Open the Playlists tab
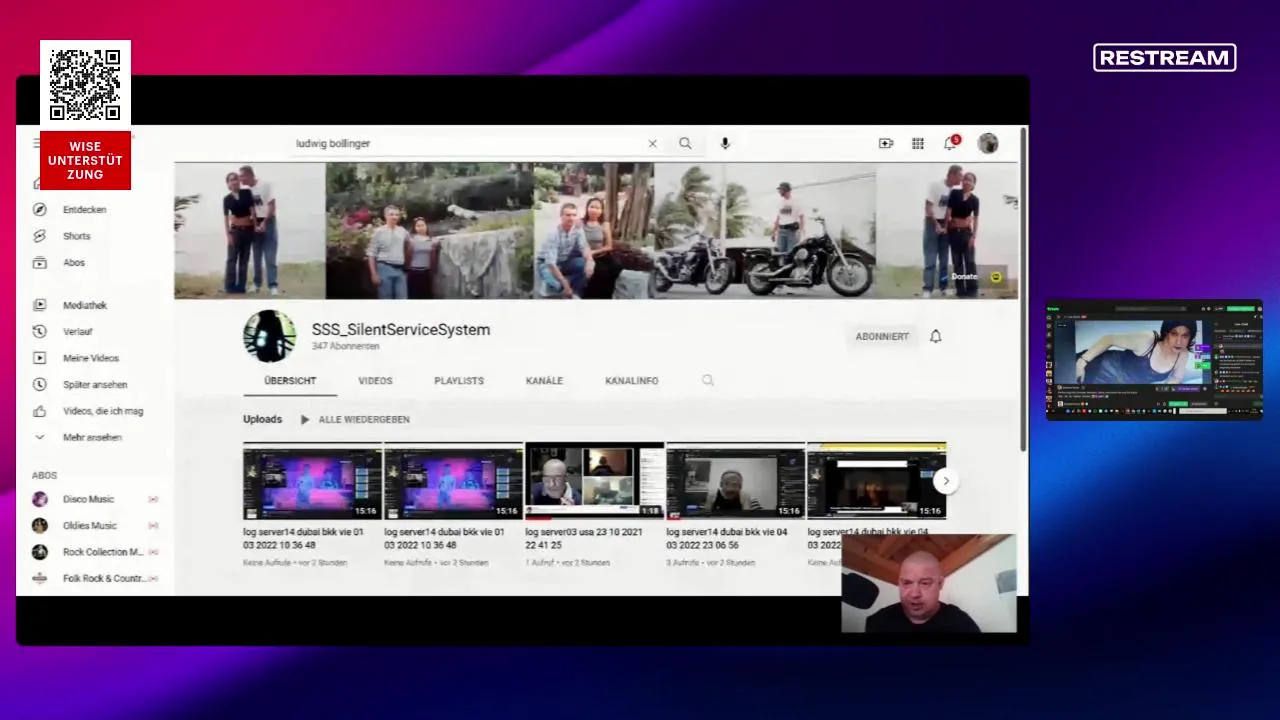 coord(459,381)
